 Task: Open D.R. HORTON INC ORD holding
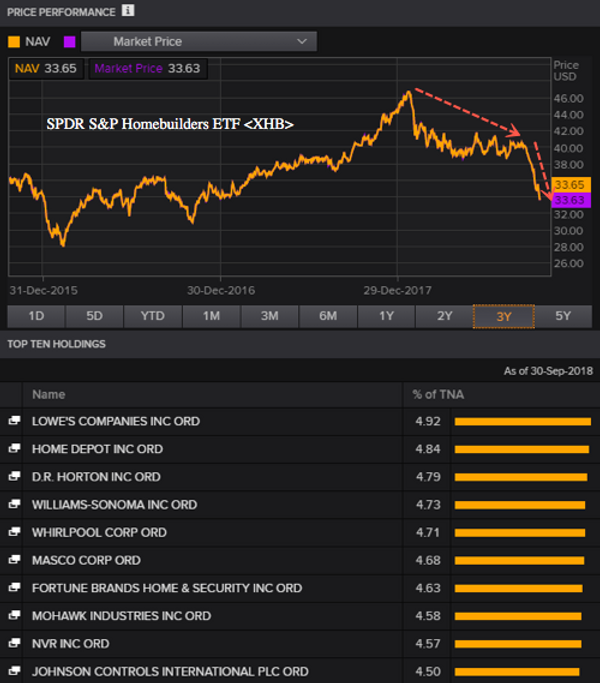click(x=96, y=477)
